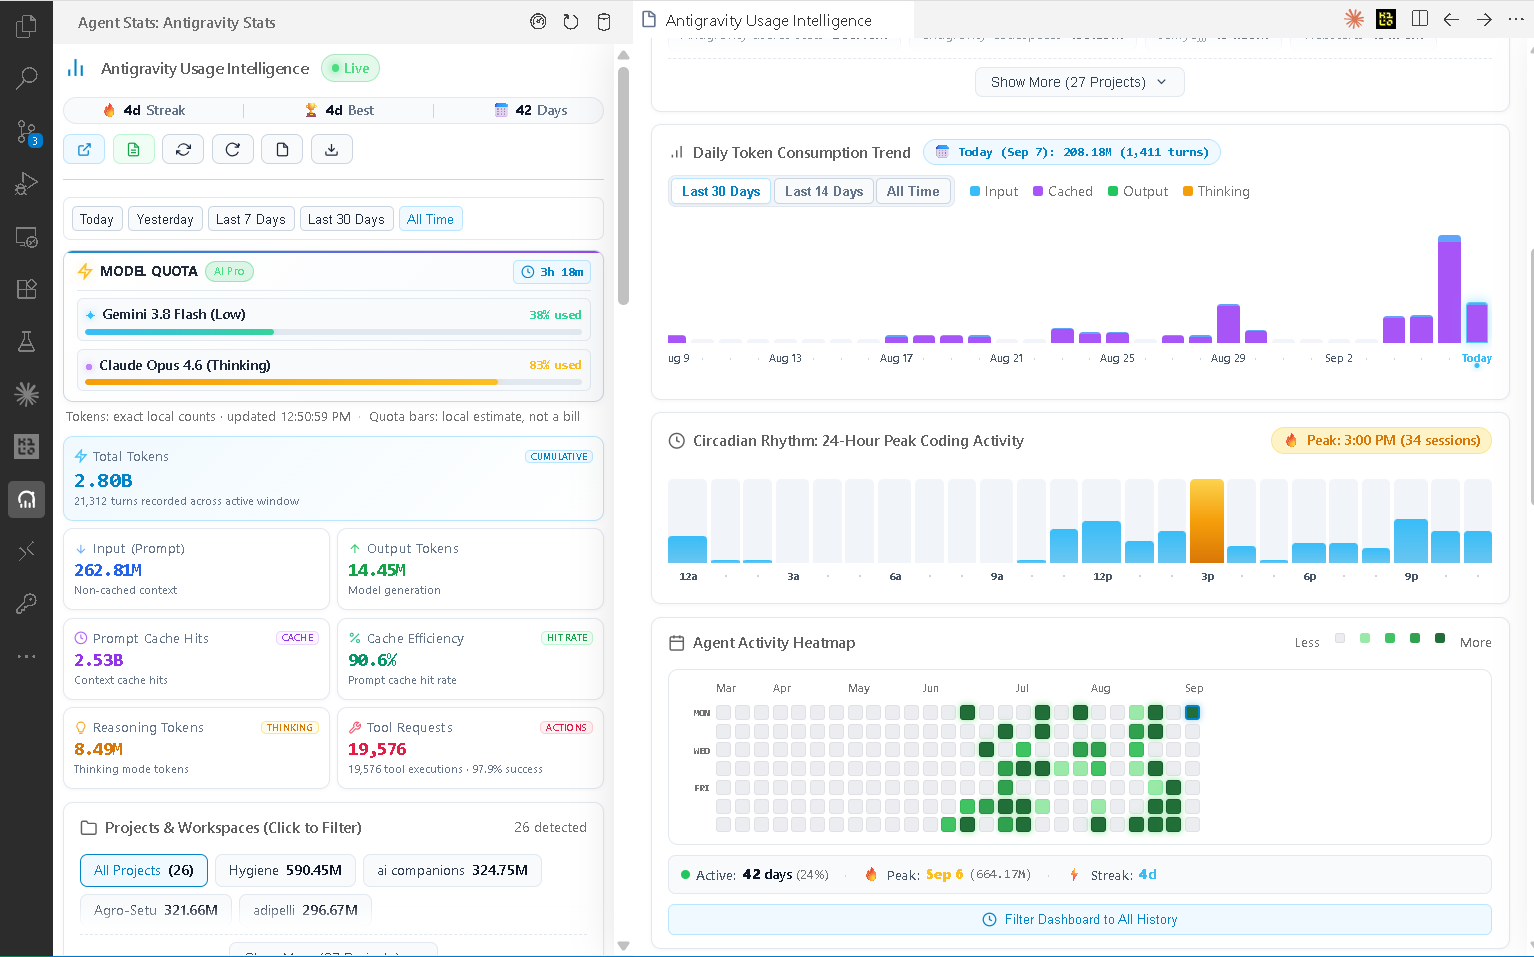The image size is (1534, 957).
Task: Select the Today time filter
Action: [x=97, y=219]
